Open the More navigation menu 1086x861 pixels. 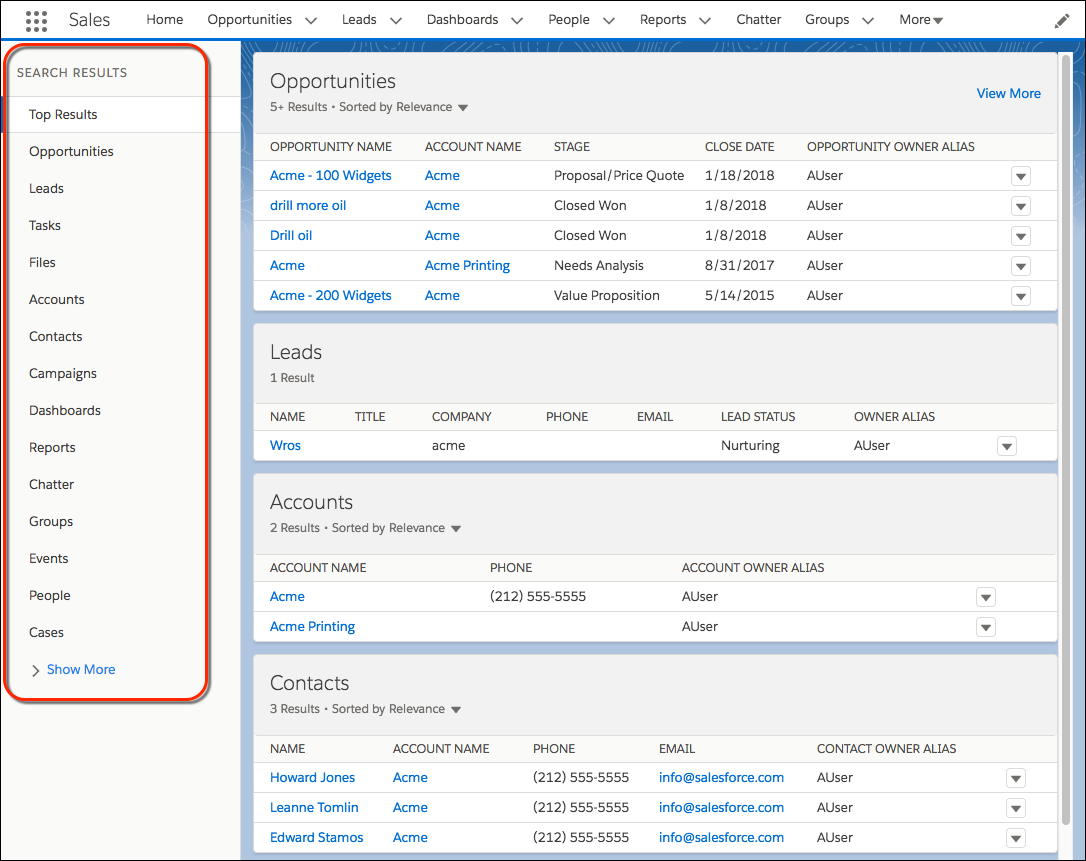(x=921, y=20)
